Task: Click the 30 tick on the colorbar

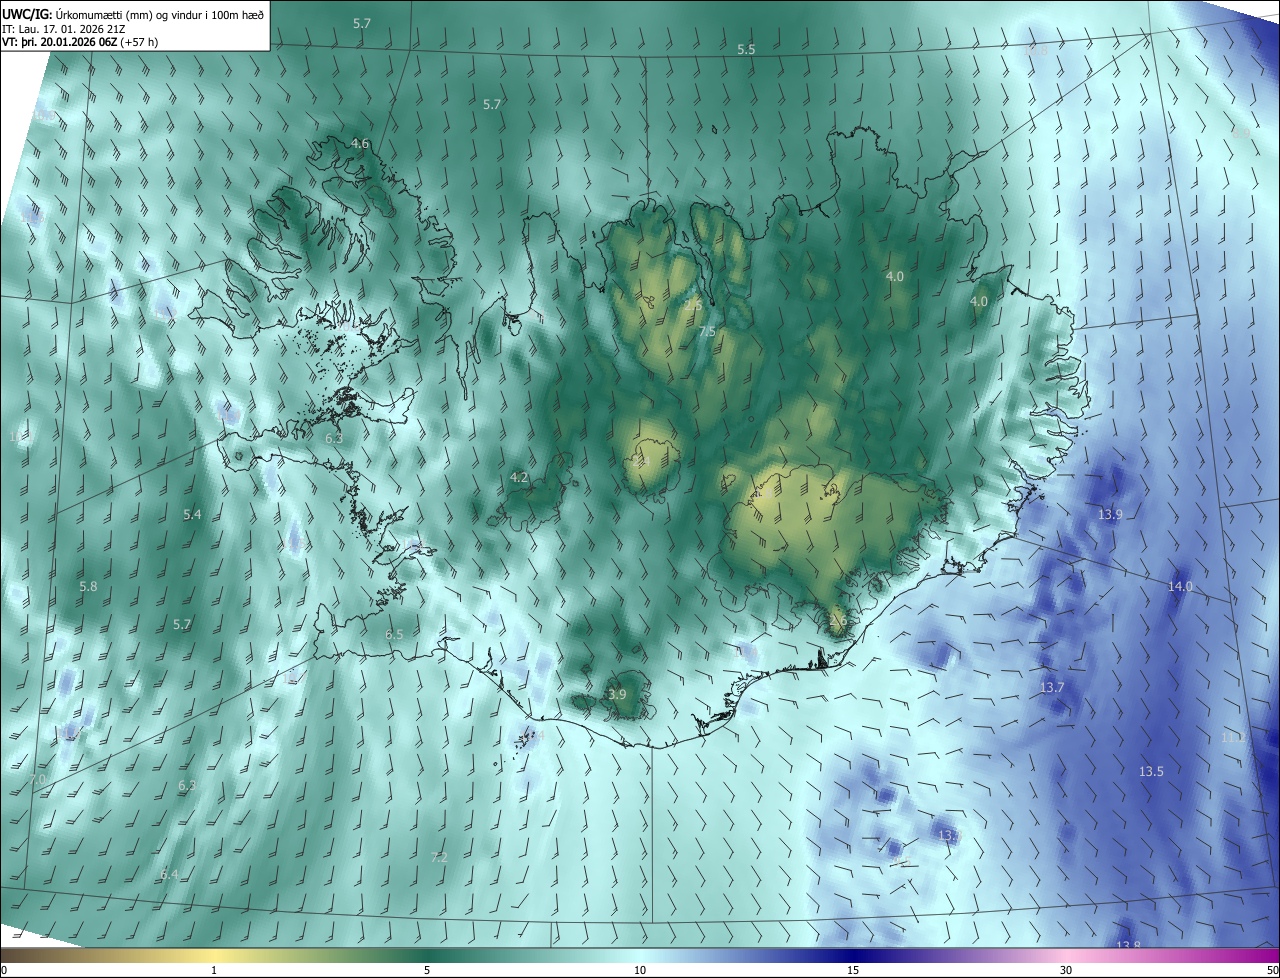Action: pyautogui.click(x=1066, y=970)
